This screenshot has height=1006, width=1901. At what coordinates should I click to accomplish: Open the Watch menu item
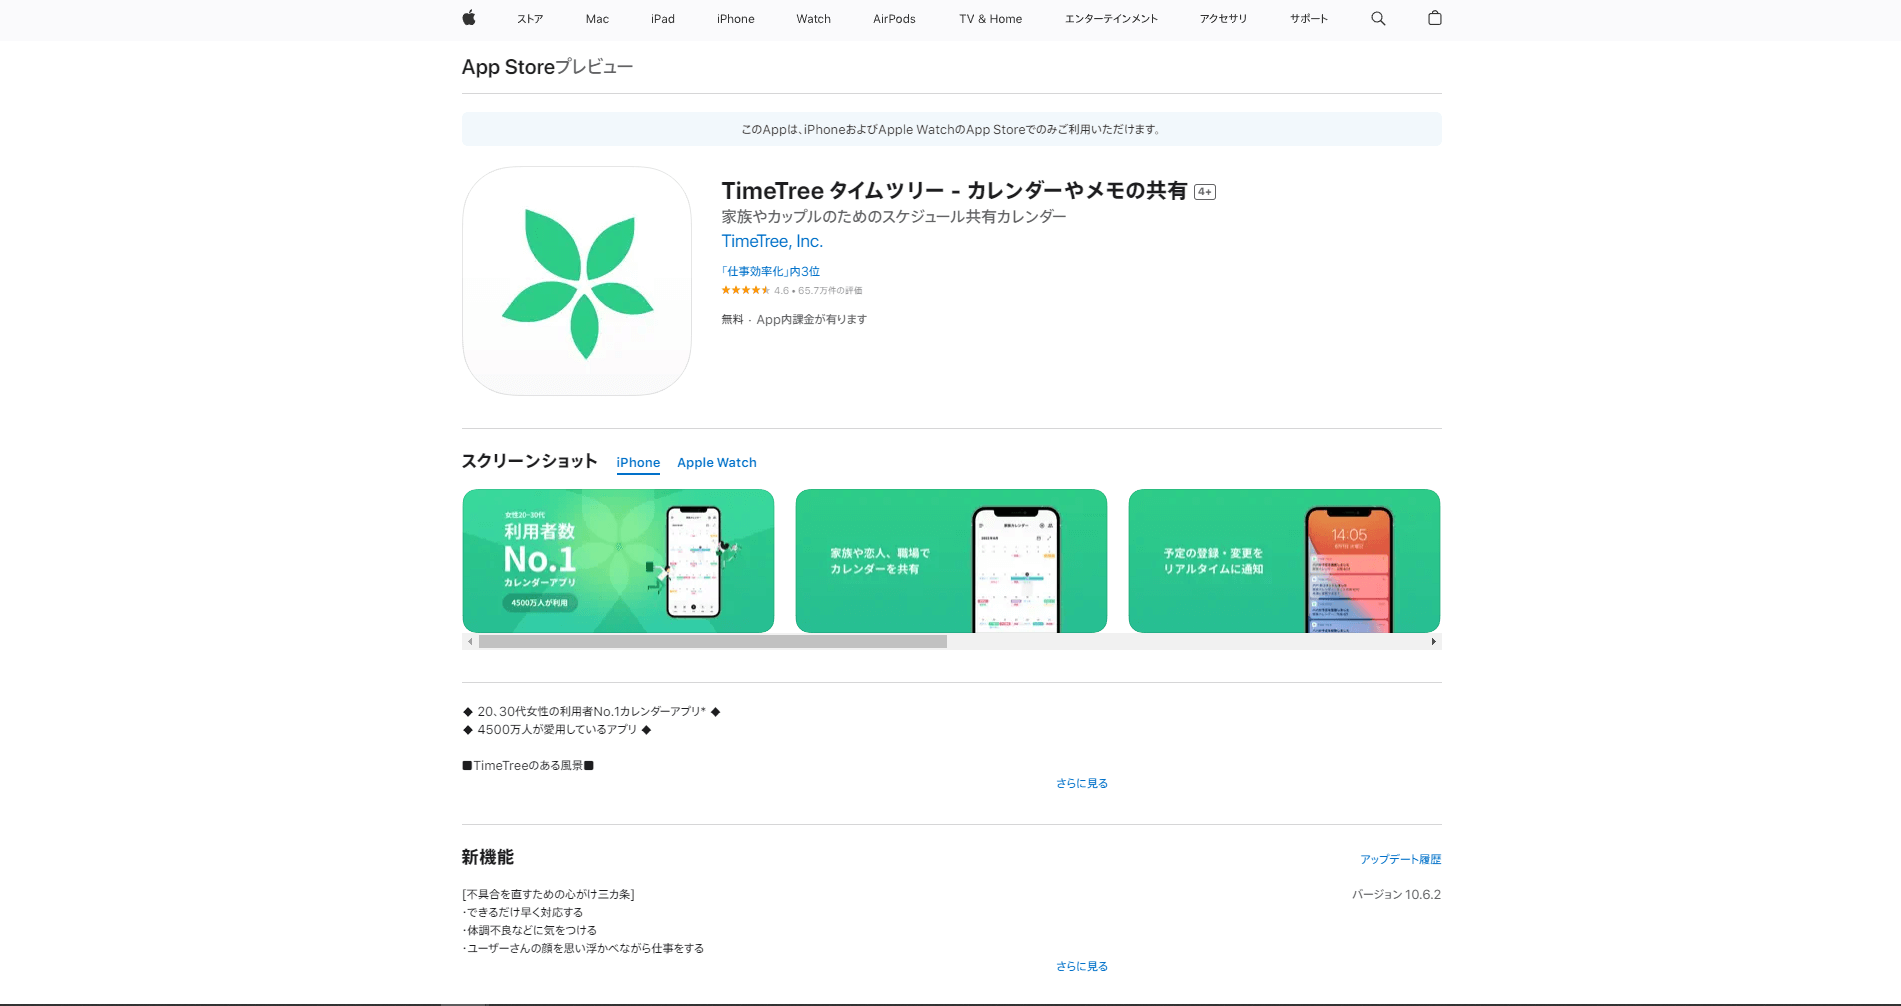pyautogui.click(x=814, y=19)
